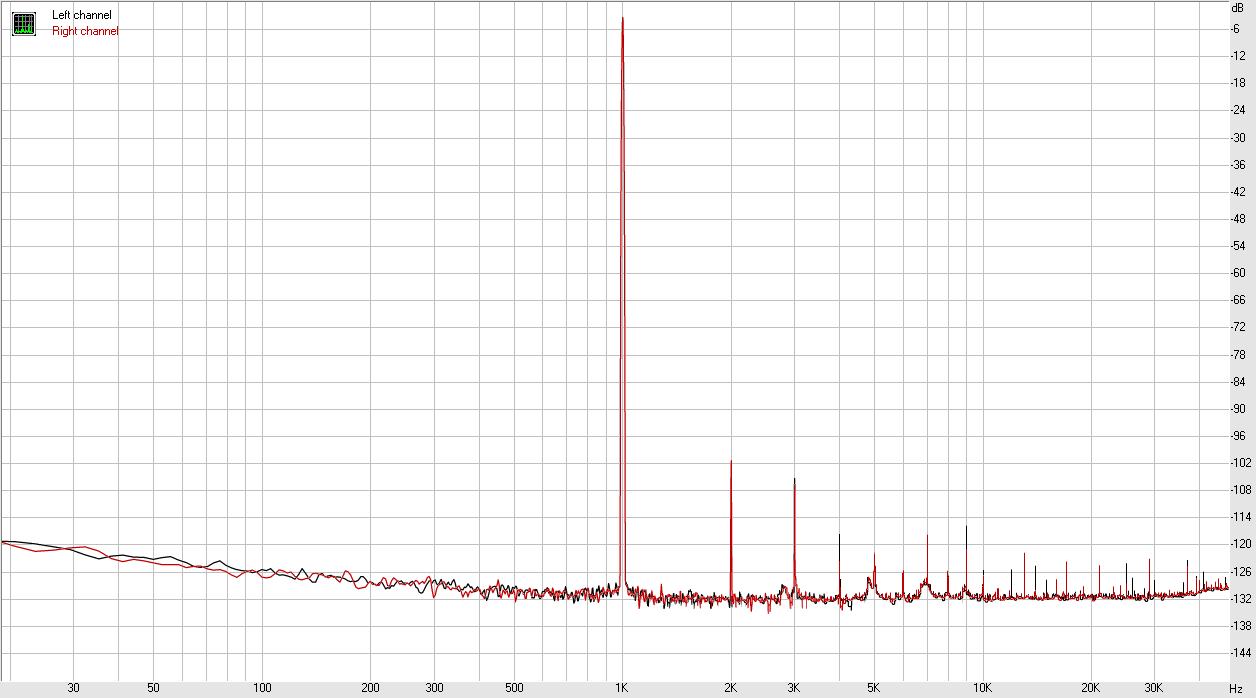
Task: Click the 100 Hz frequency axis label
Action: click(262, 688)
